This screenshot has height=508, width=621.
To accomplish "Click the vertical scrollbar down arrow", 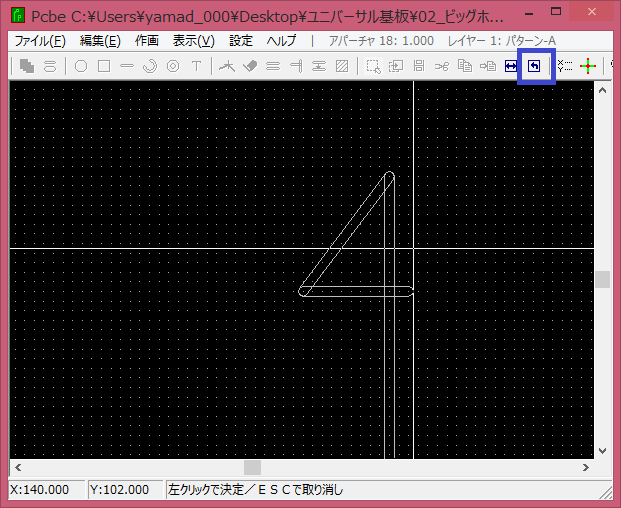I will tap(602, 450).
